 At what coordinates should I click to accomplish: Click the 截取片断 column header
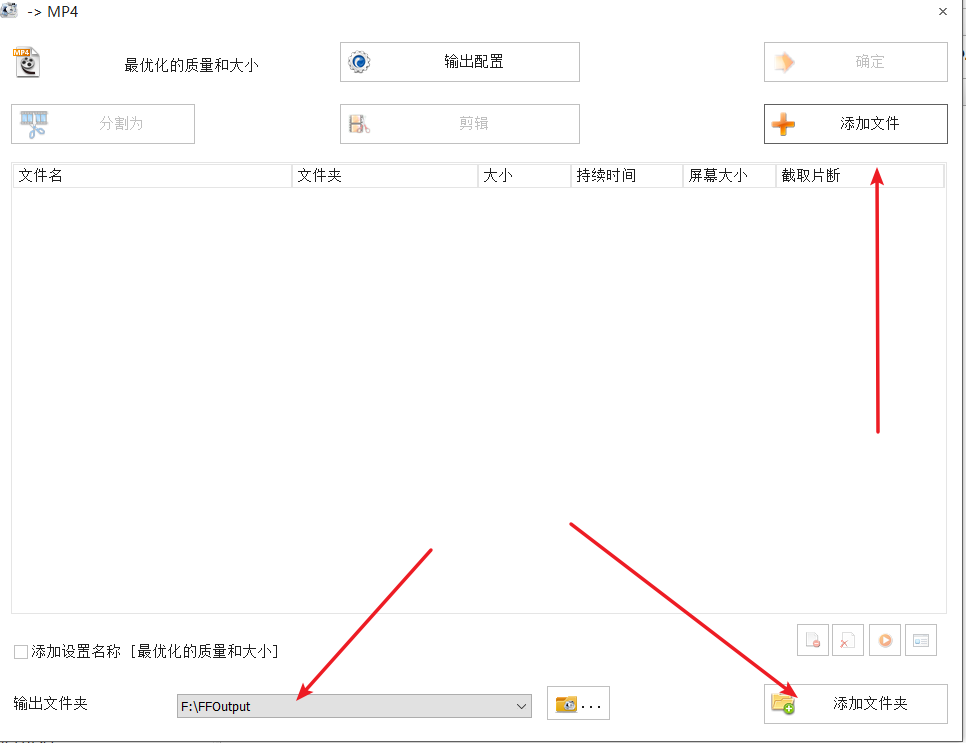click(859, 176)
